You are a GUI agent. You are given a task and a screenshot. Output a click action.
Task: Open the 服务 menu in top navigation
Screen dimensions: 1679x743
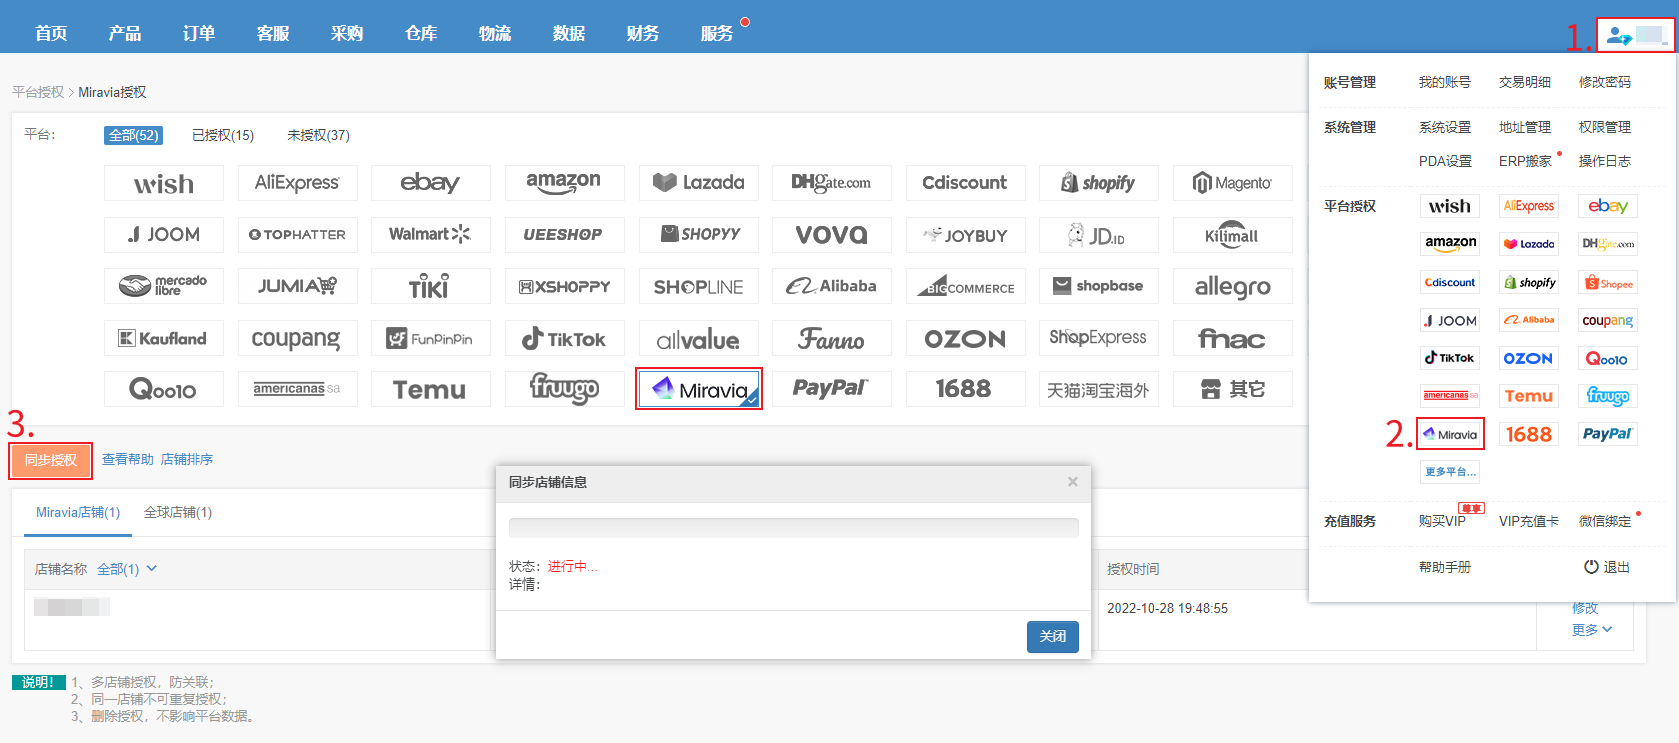click(717, 33)
